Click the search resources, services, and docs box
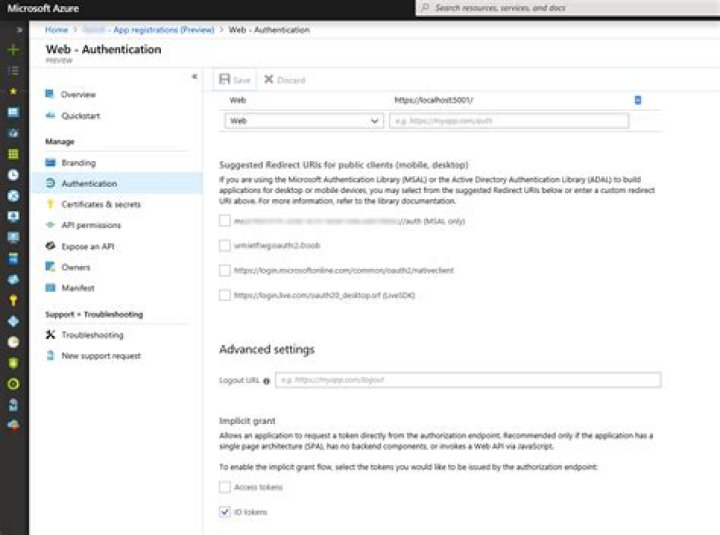The width and height of the screenshot is (720, 535). (568, 8)
